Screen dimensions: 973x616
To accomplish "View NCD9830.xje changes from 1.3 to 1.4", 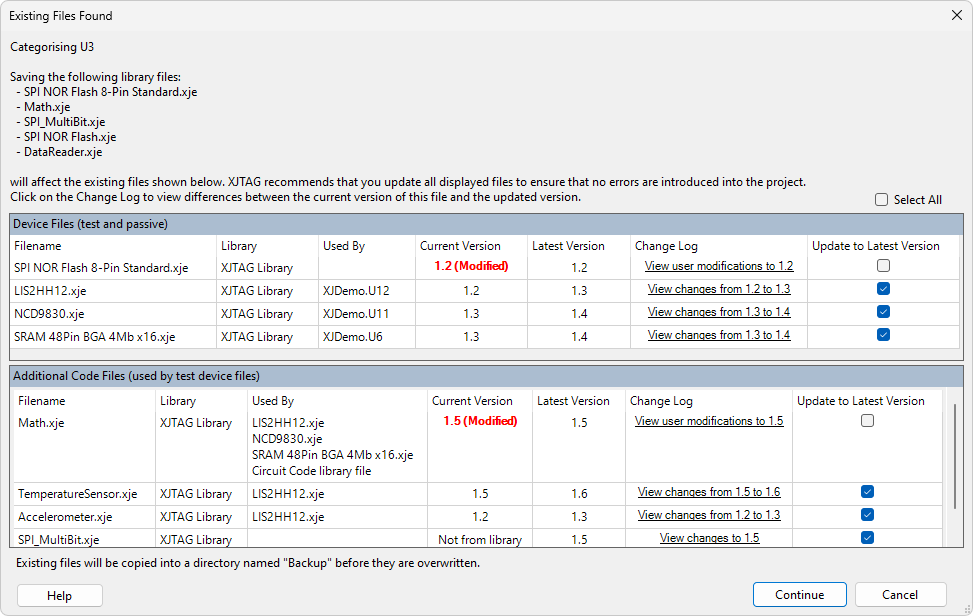I will click(719, 312).
